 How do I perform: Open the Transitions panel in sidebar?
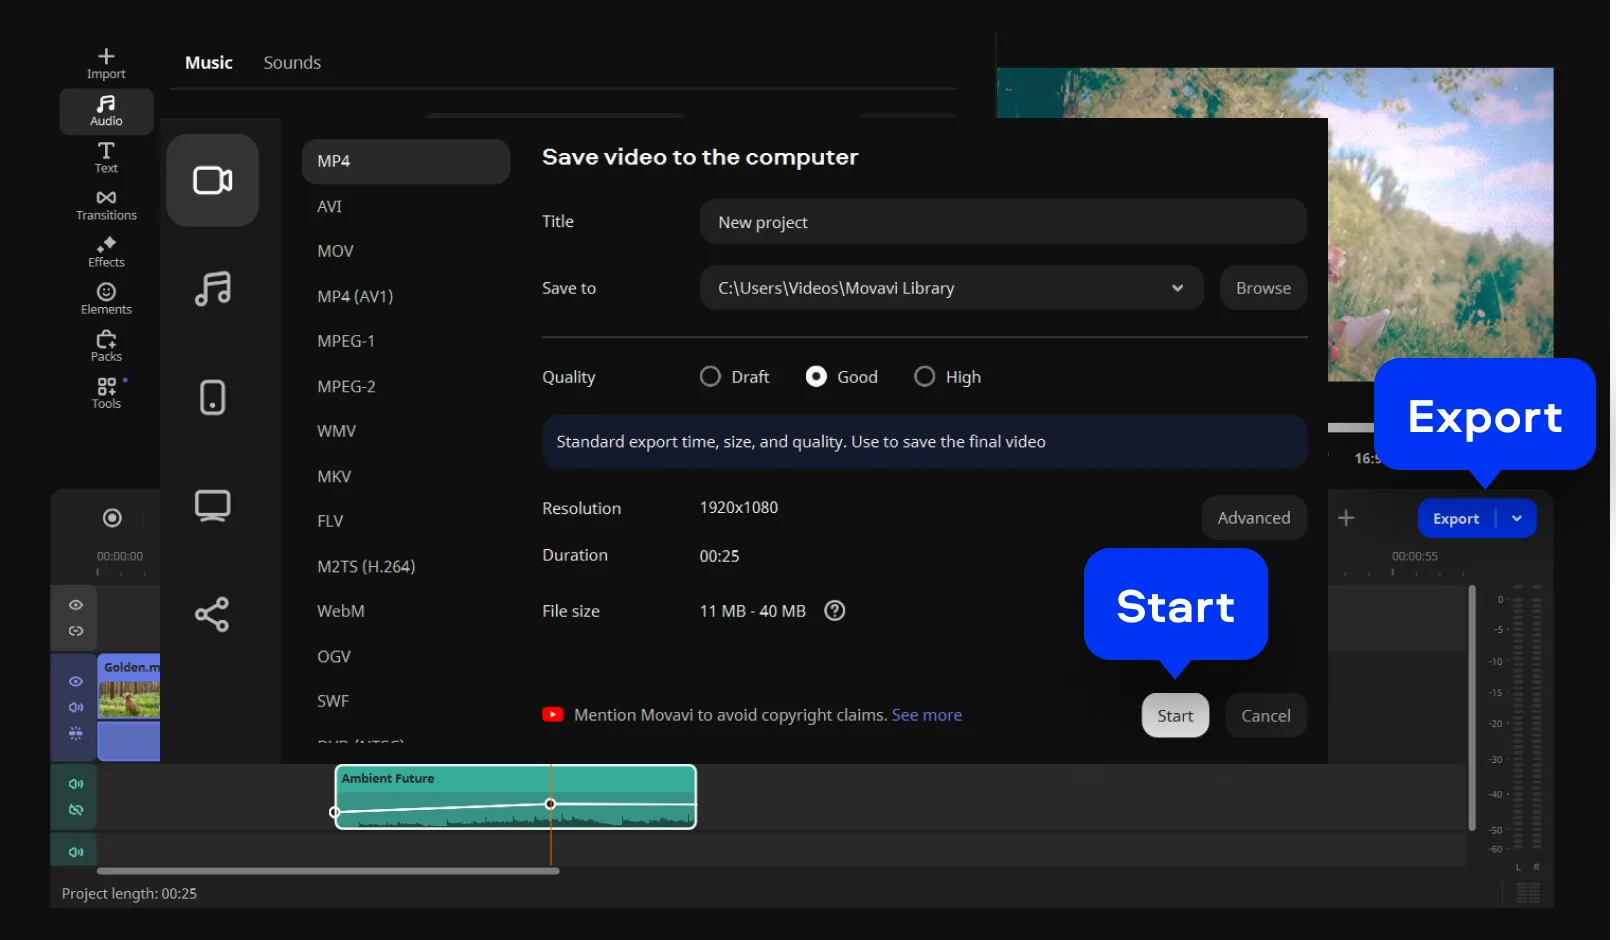point(106,205)
